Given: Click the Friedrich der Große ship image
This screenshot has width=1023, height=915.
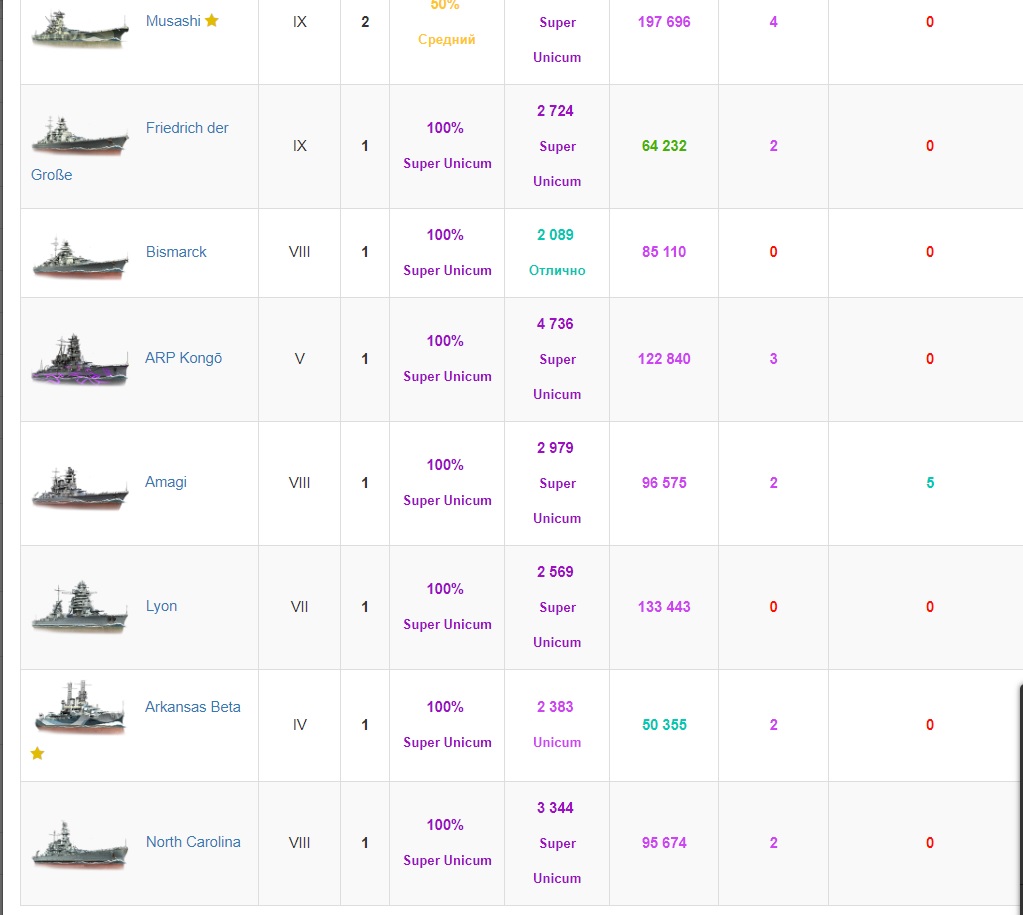Looking at the screenshot, I should [80, 134].
